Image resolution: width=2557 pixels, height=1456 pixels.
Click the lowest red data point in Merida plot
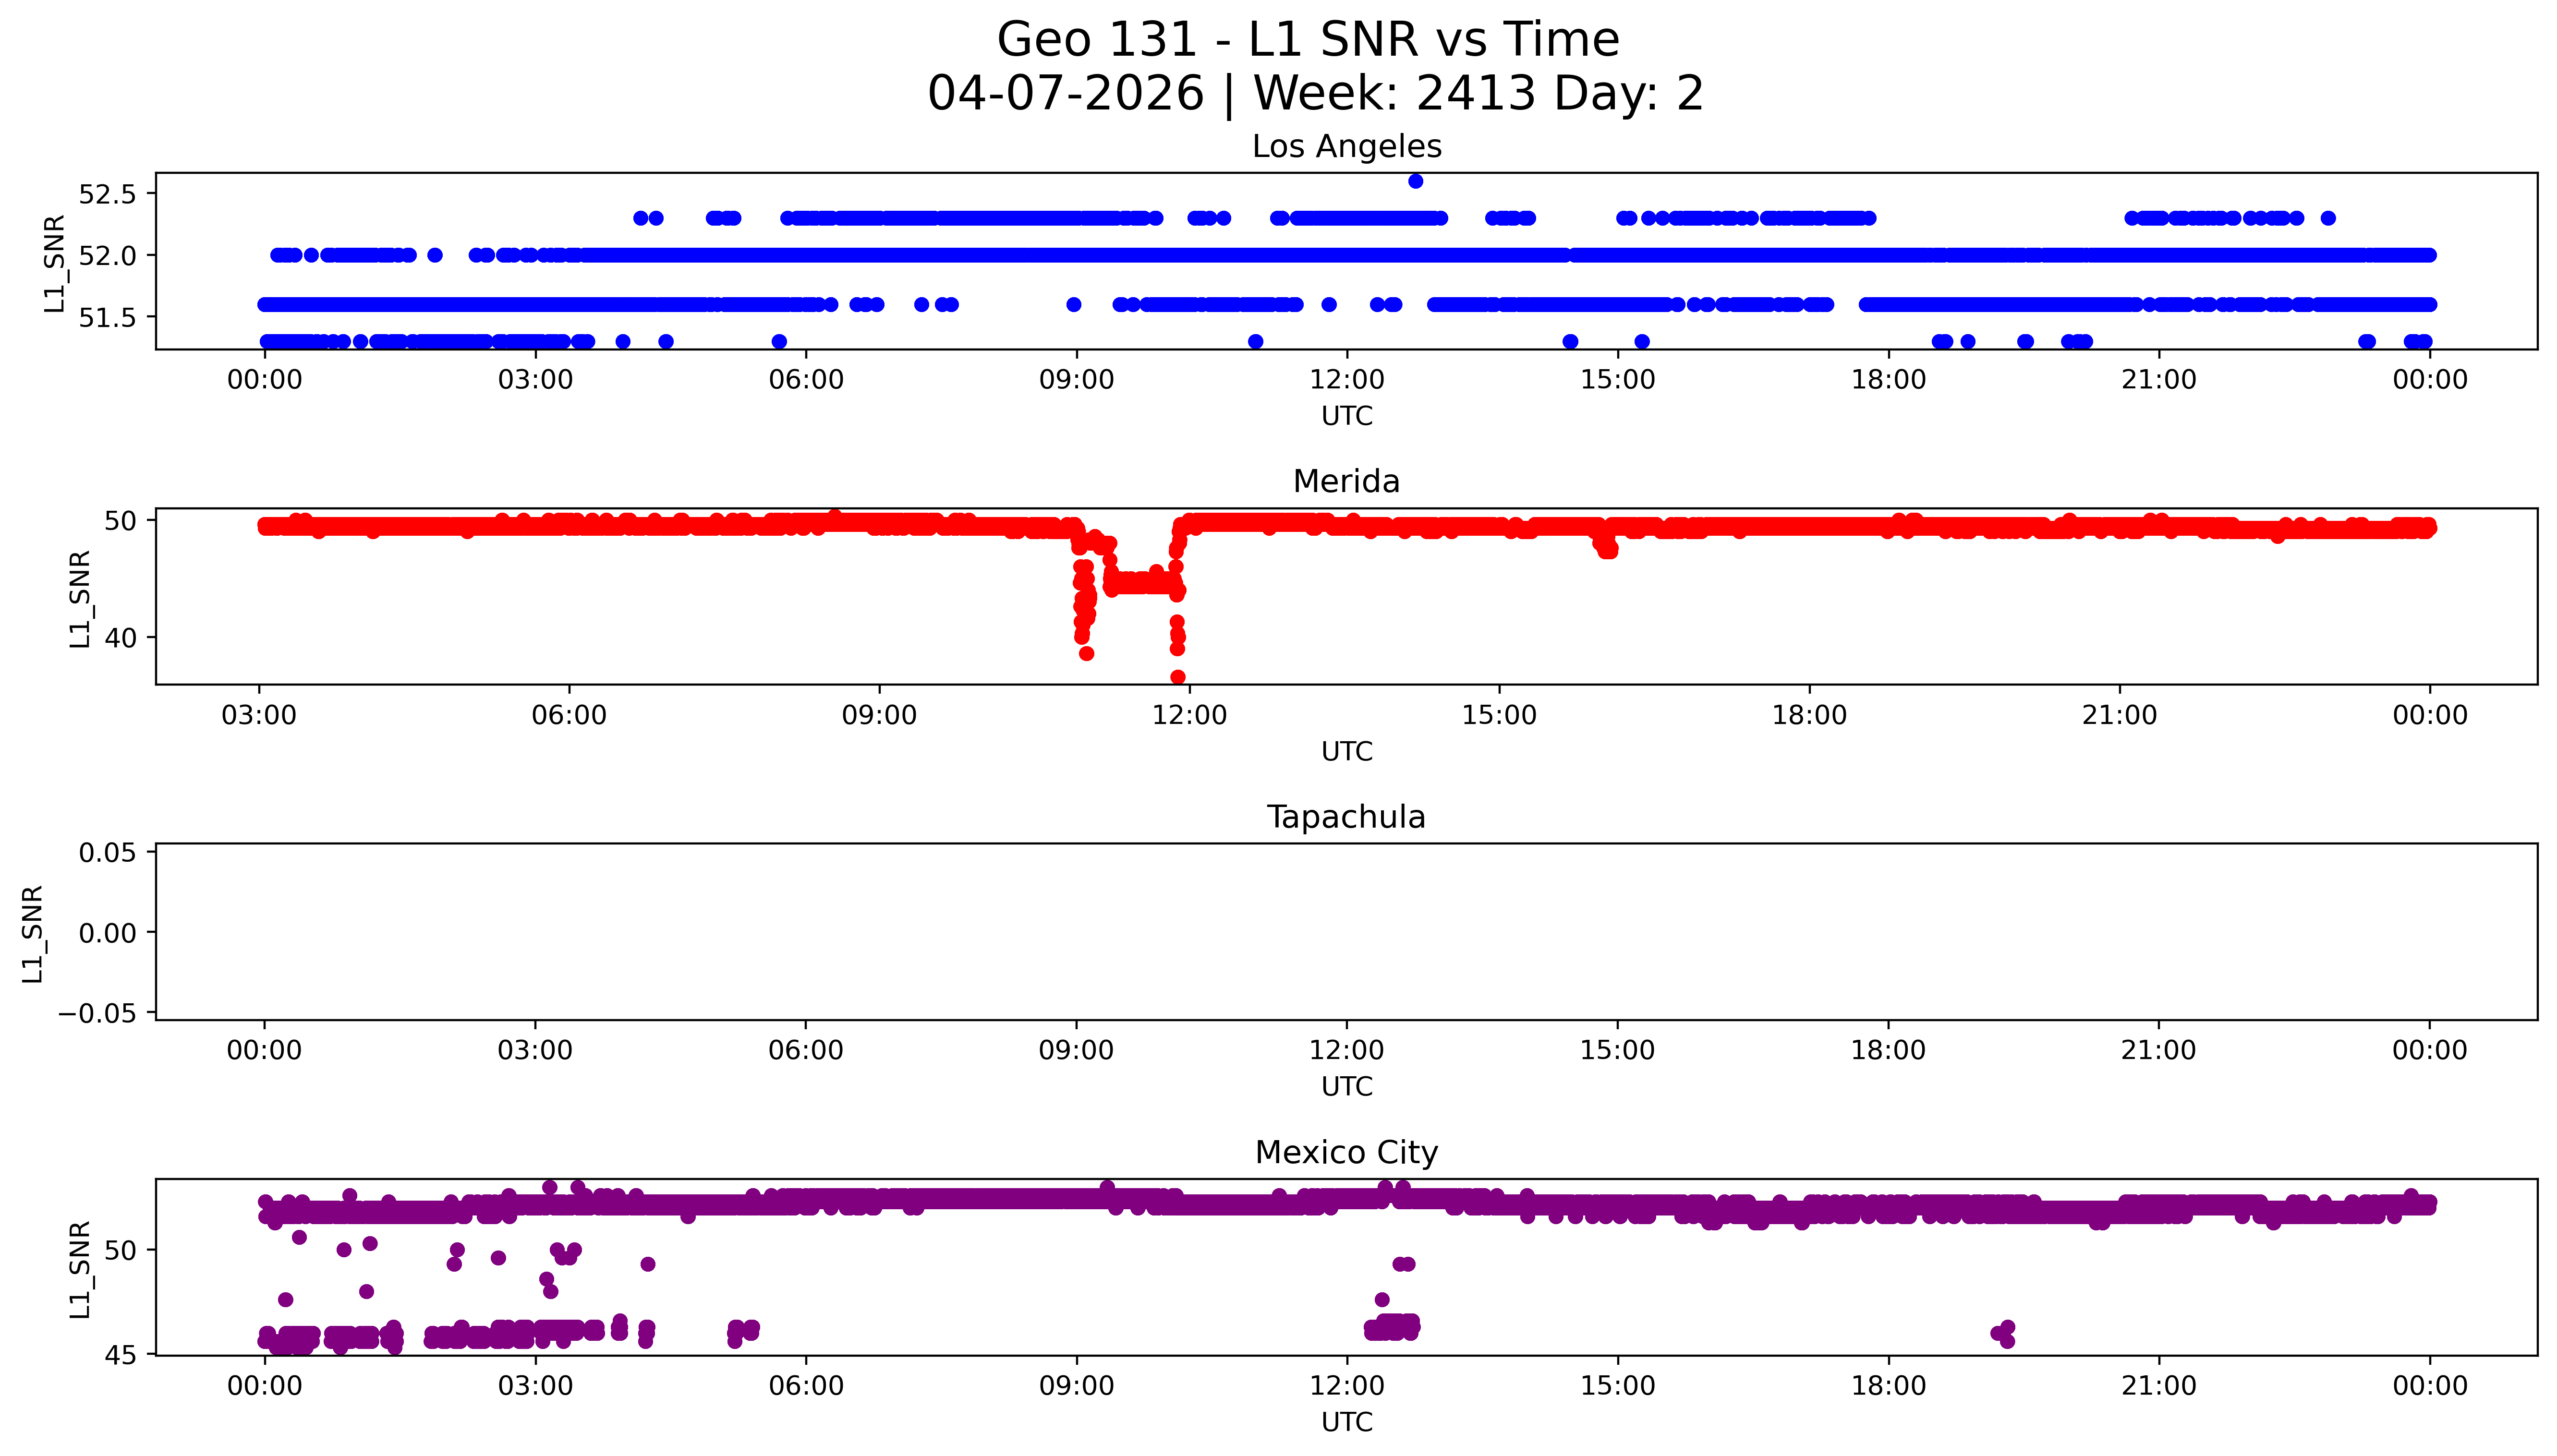point(1178,677)
